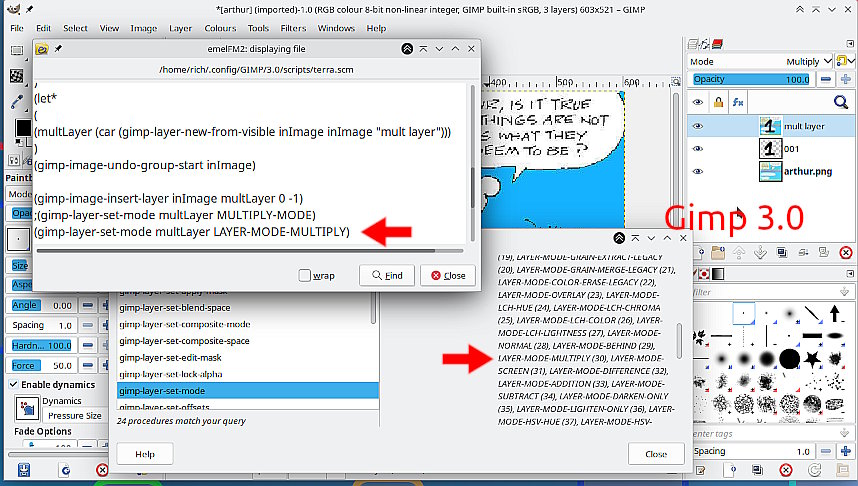Screen dimensions: 858x486
Task: Click the layer effects fx header icon
Action: pyautogui.click(x=738, y=102)
